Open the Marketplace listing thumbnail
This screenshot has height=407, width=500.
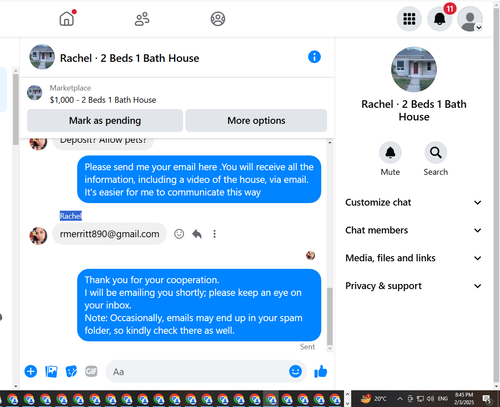[35, 93]
